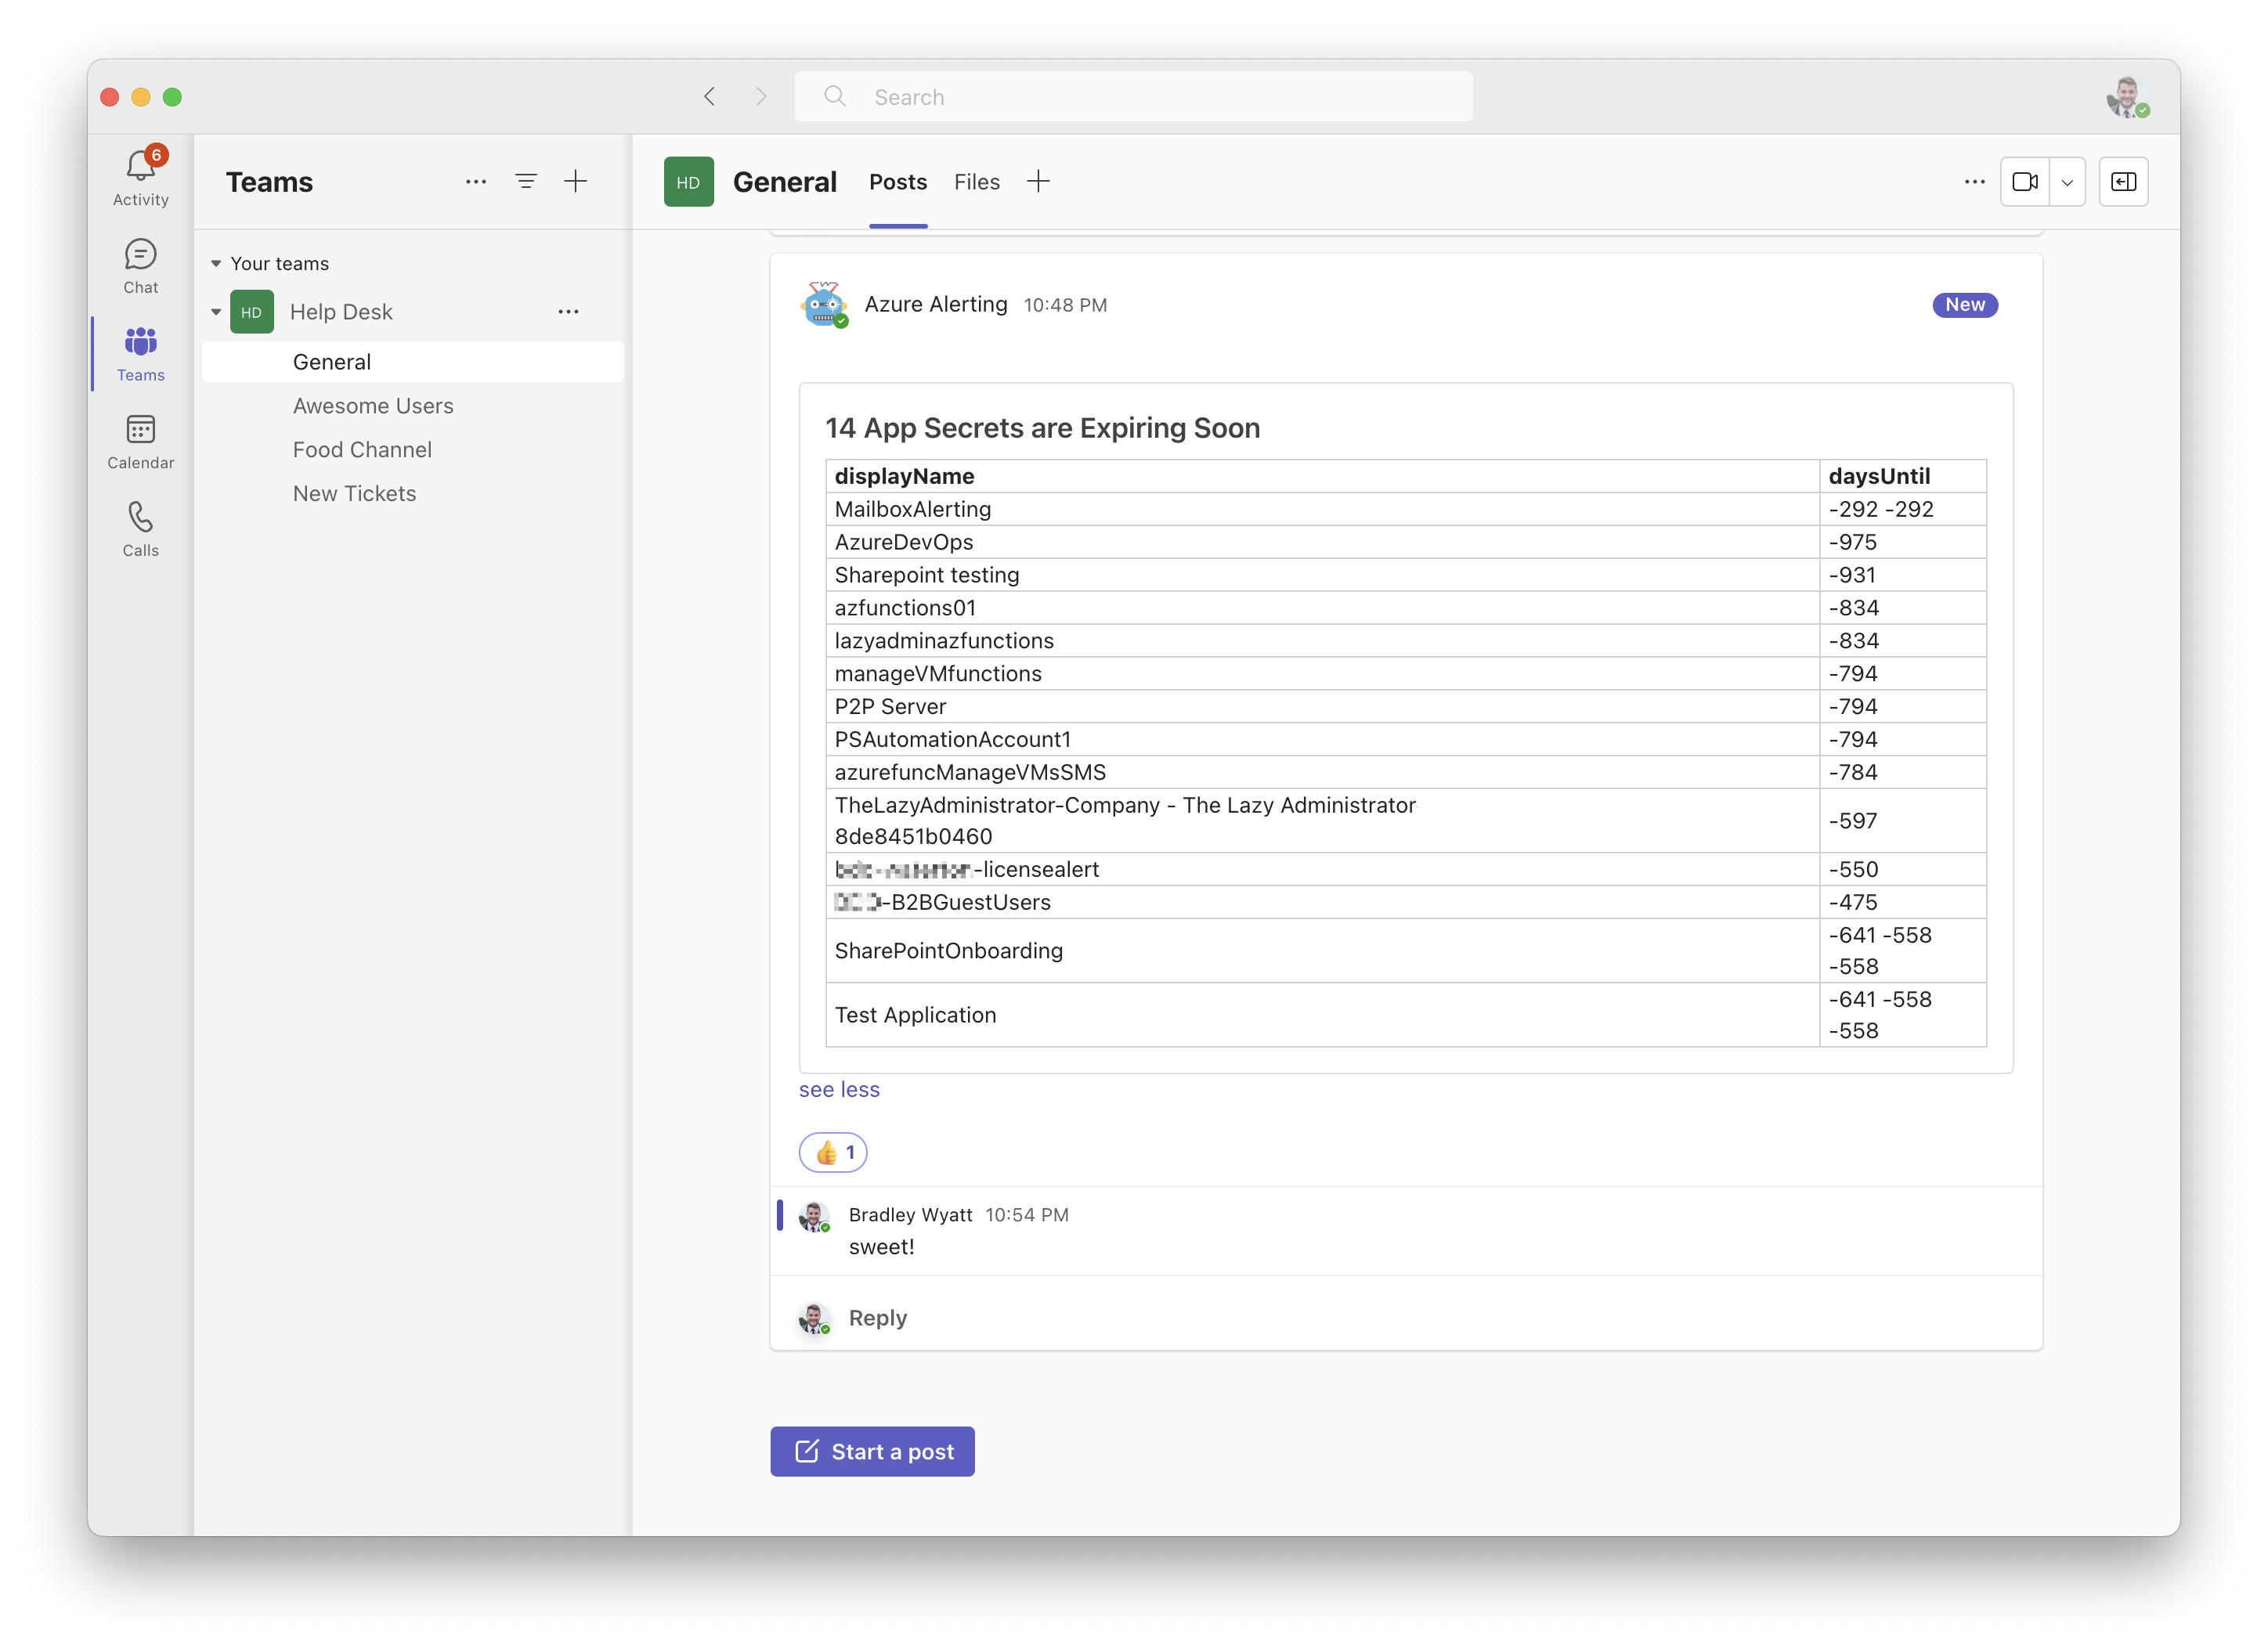Collapse the Your teams section
The width and height of the screenshot is (2268, 1652).
click(x=216, y=263)
